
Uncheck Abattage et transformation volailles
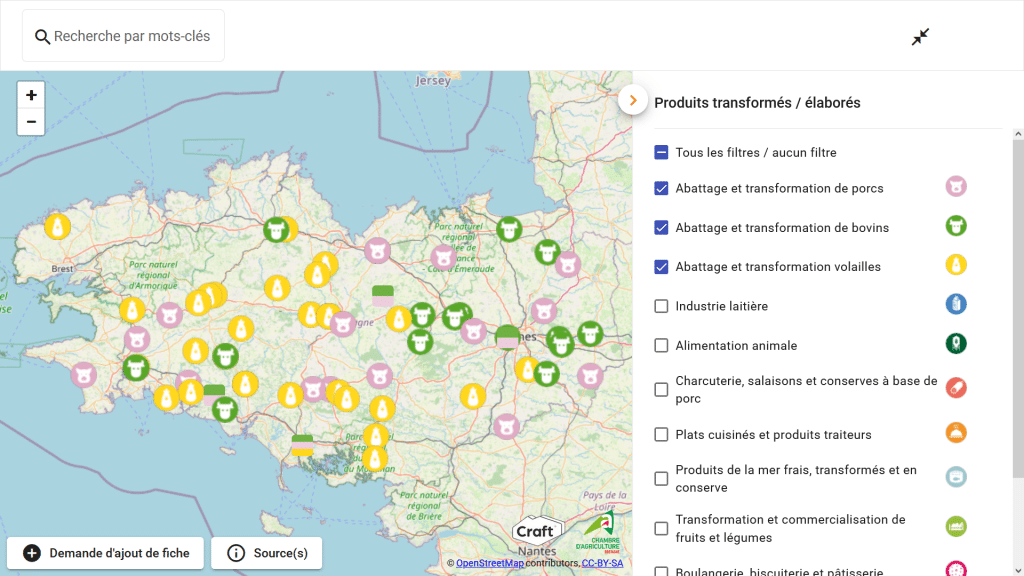[661, 266]
